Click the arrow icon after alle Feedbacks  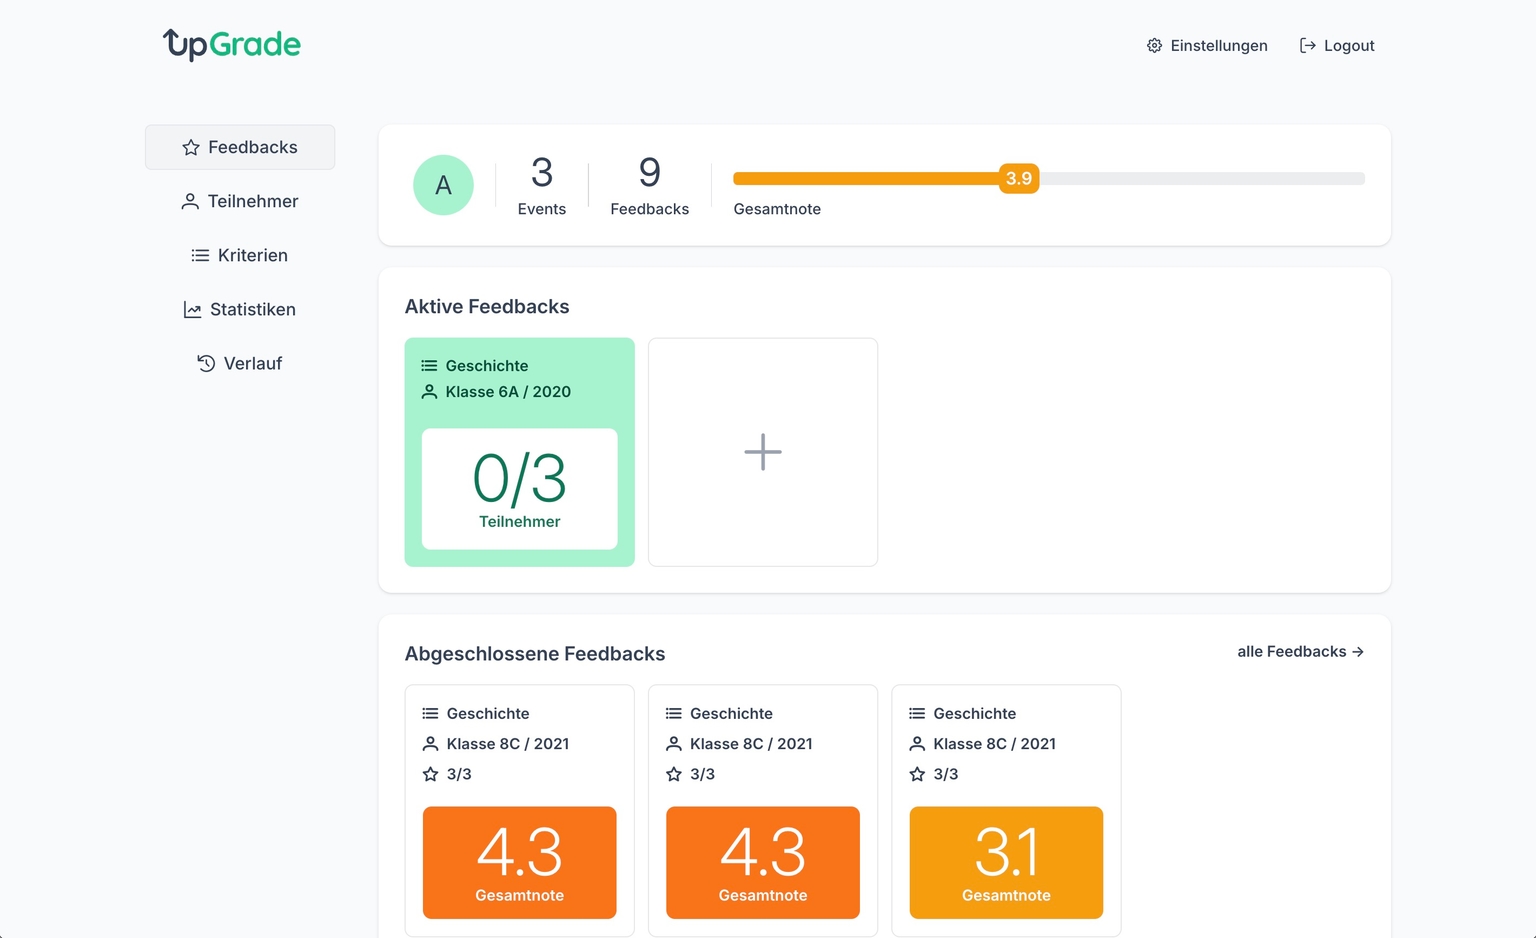tap(1358, 651)
